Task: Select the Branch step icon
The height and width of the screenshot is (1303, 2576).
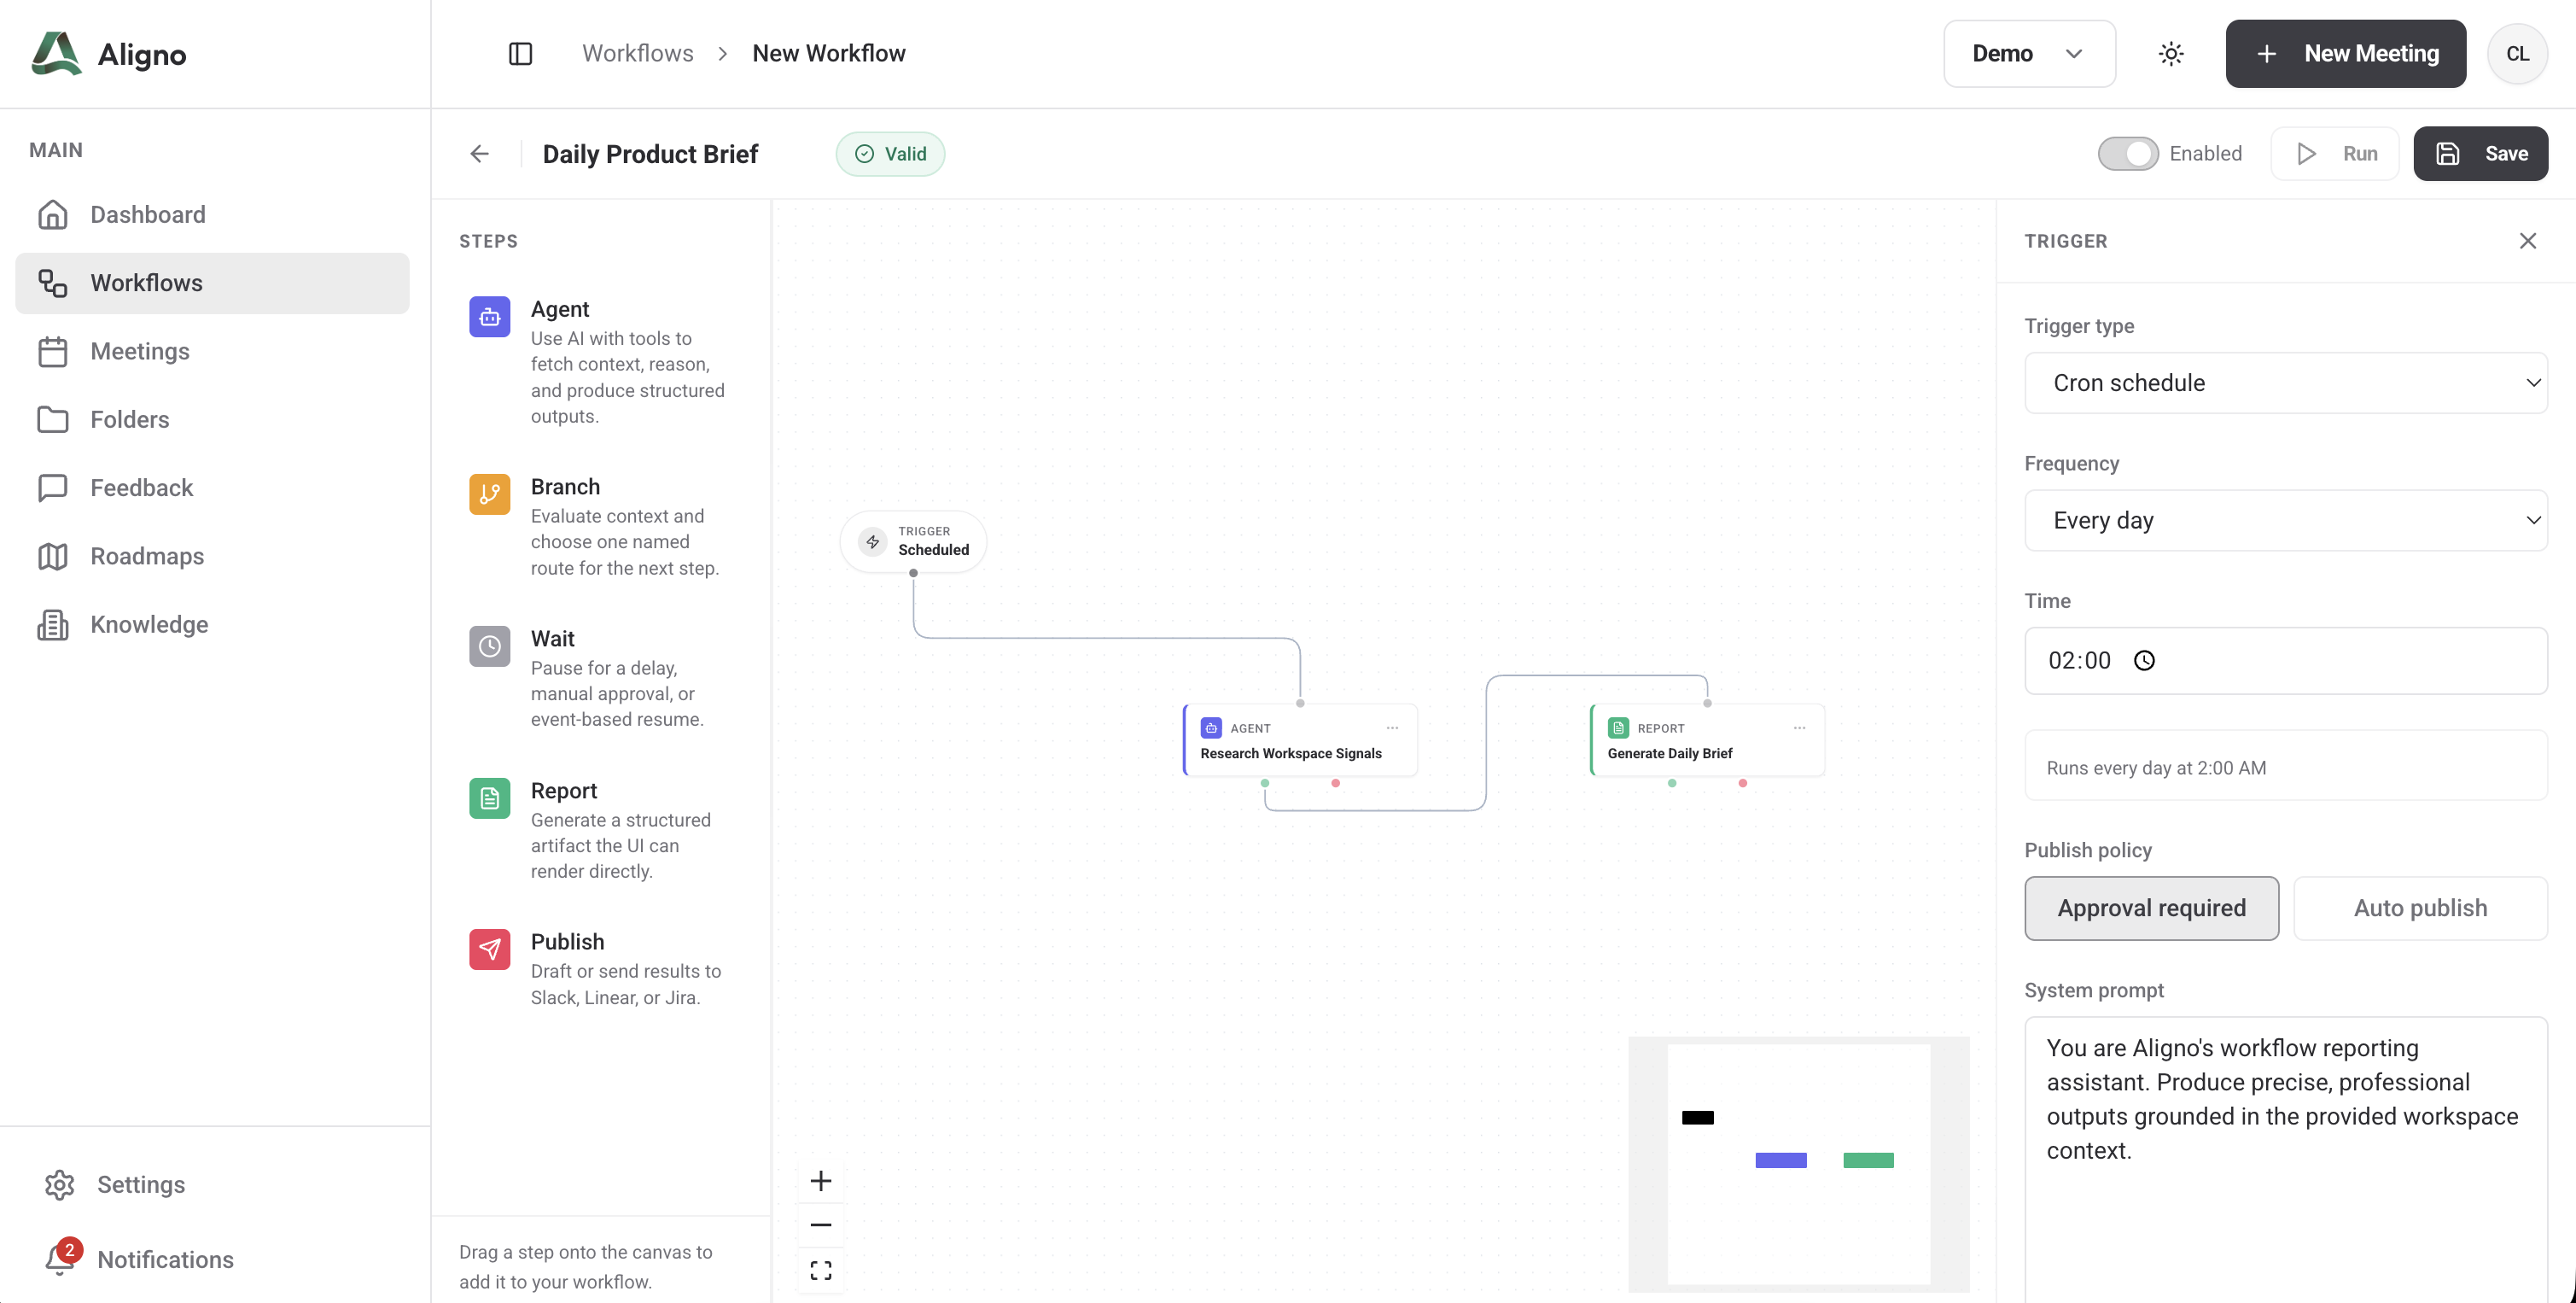Action: click(489, 494)
